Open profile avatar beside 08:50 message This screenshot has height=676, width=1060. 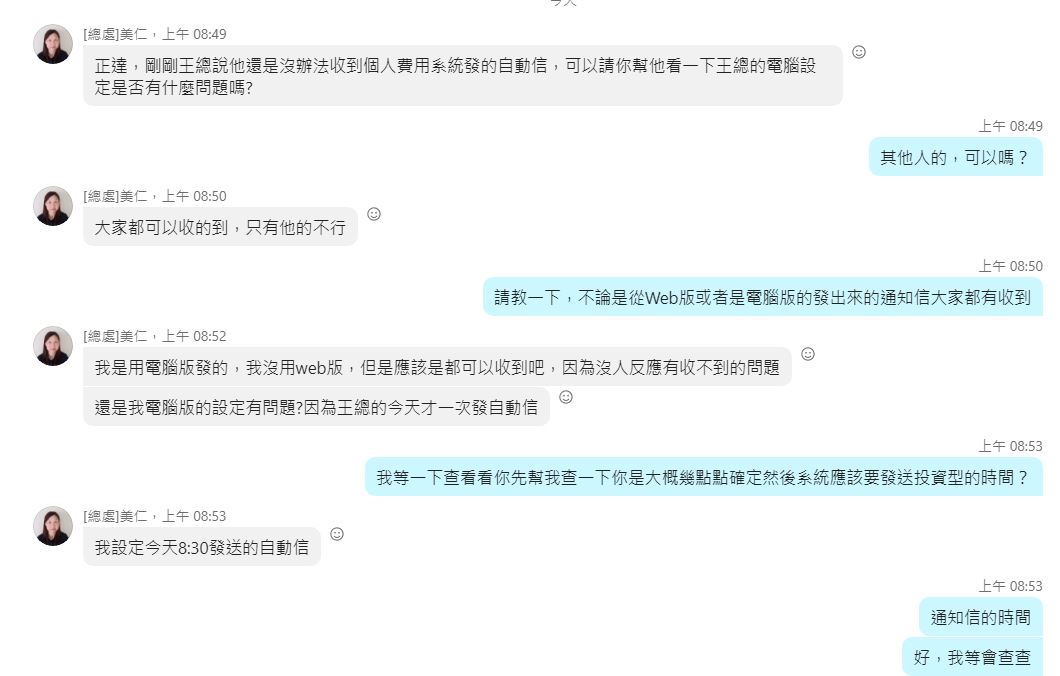[53, 206]
